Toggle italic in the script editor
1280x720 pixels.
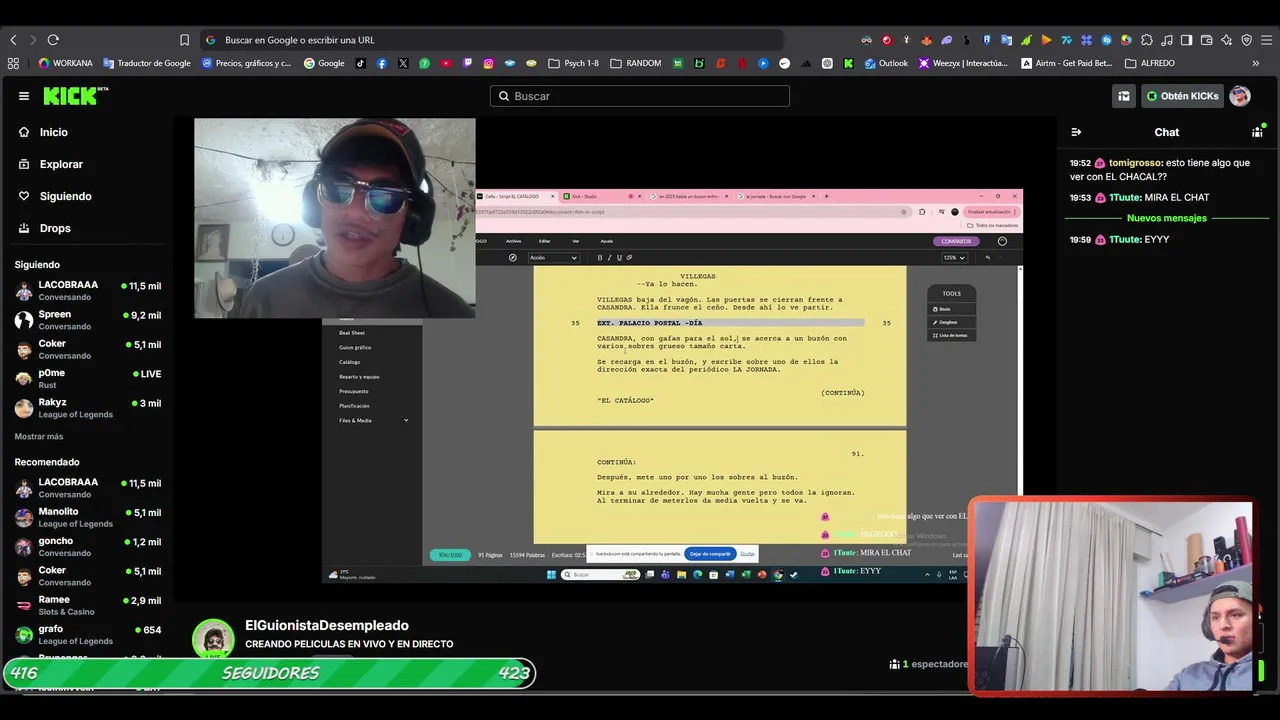tap(610, 258)
